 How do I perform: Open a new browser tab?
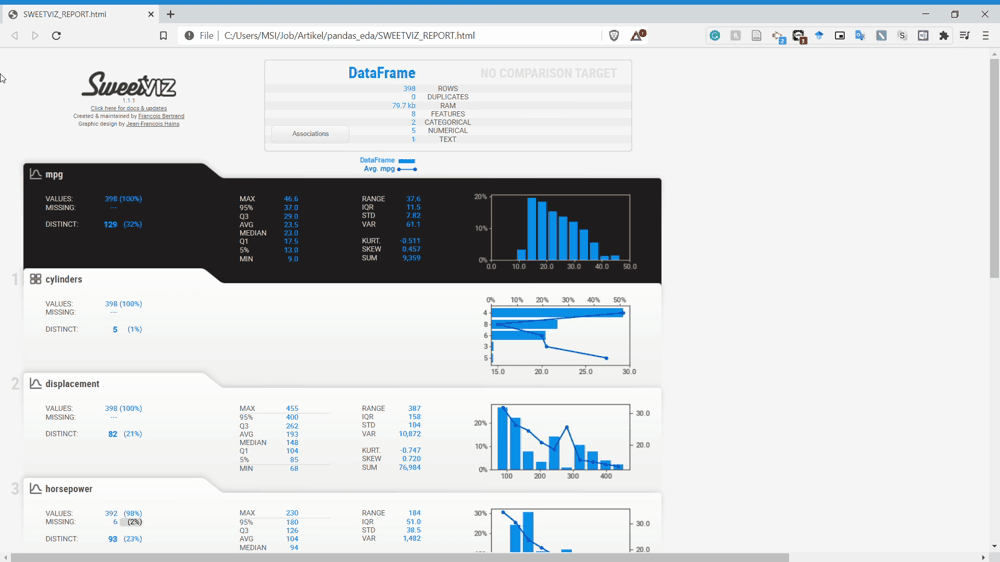(170, 14)
